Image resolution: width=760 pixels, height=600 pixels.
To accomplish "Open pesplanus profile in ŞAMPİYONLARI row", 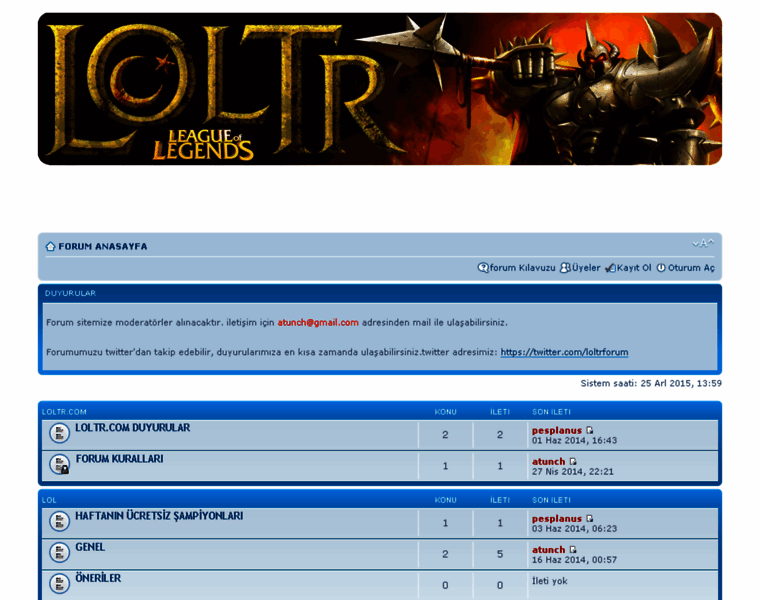I will (556, 519).
